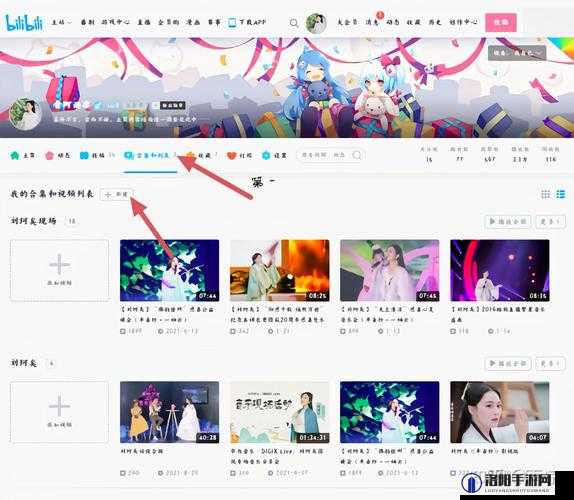Click the title text under the 08:16 video
The image size is (574, 500).
tap(498, 314)
